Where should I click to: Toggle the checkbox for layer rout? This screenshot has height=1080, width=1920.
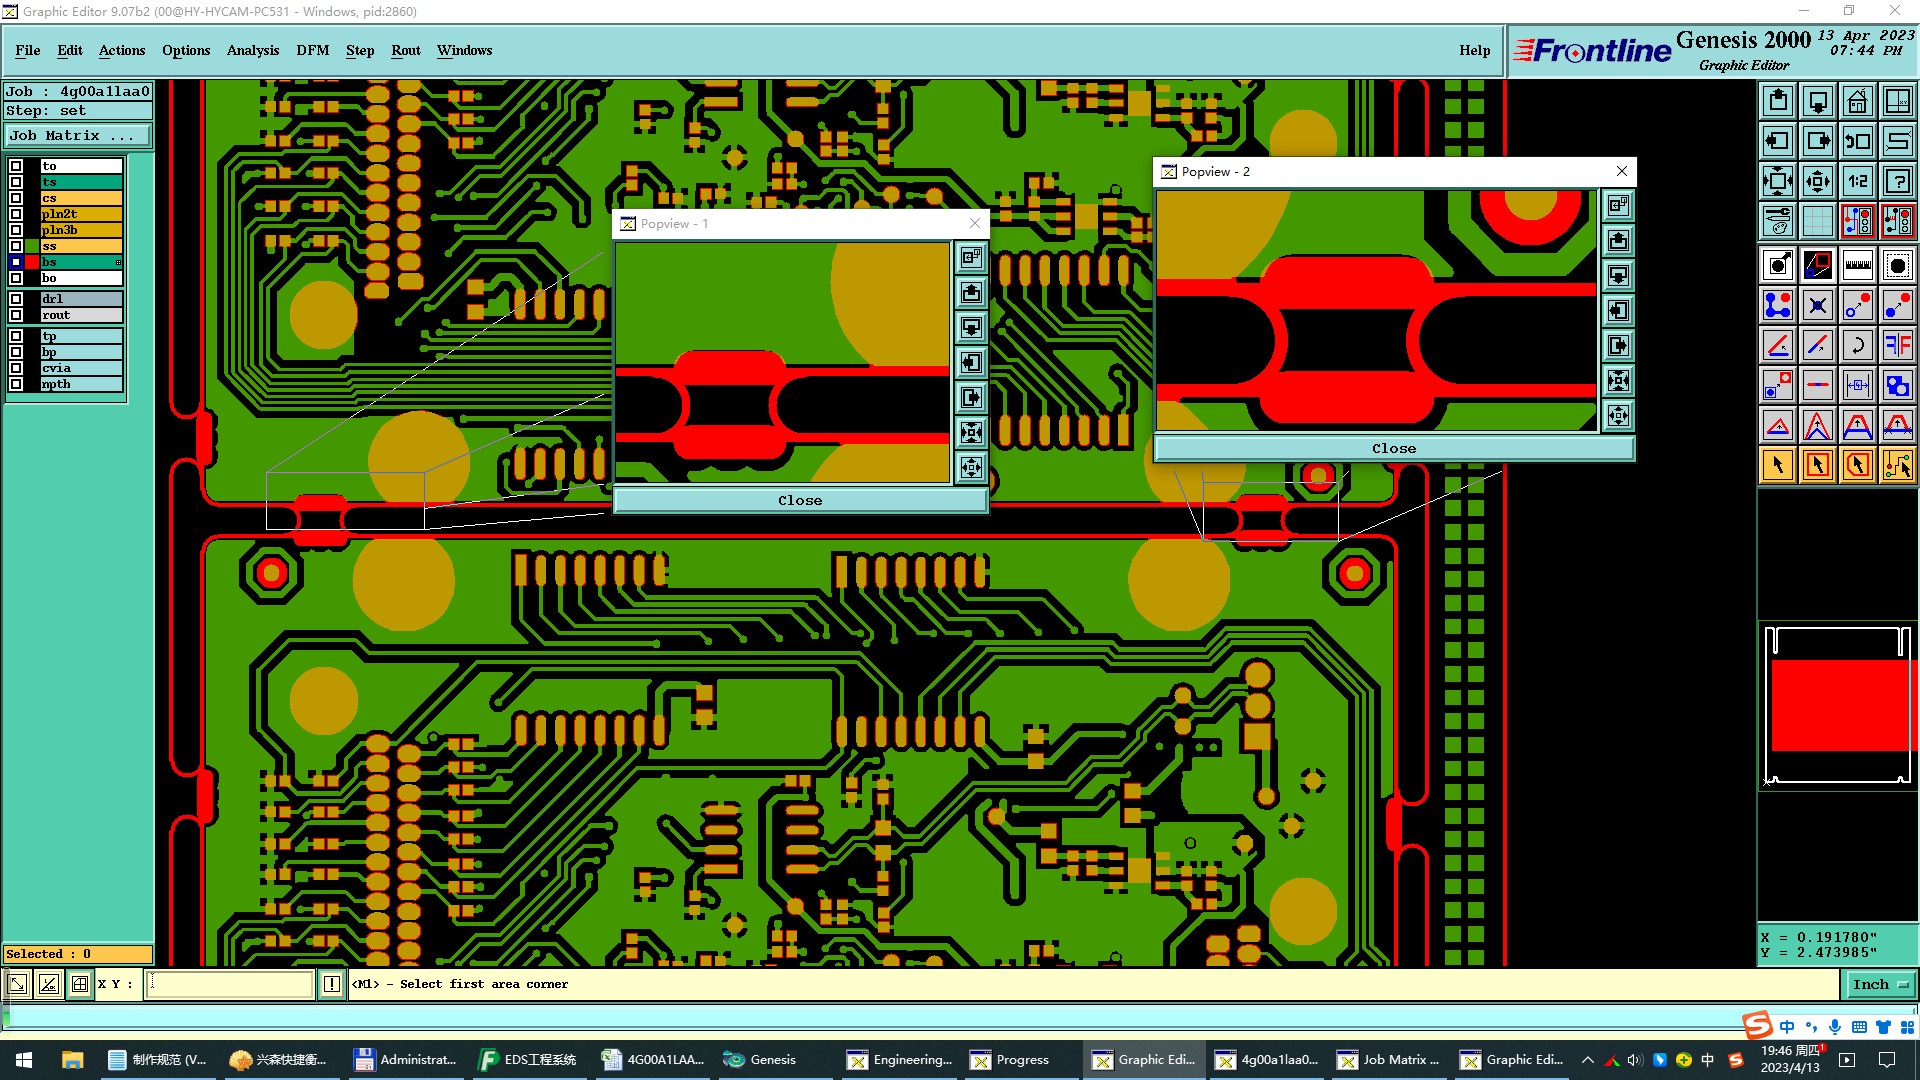click(x=16, y=315)
